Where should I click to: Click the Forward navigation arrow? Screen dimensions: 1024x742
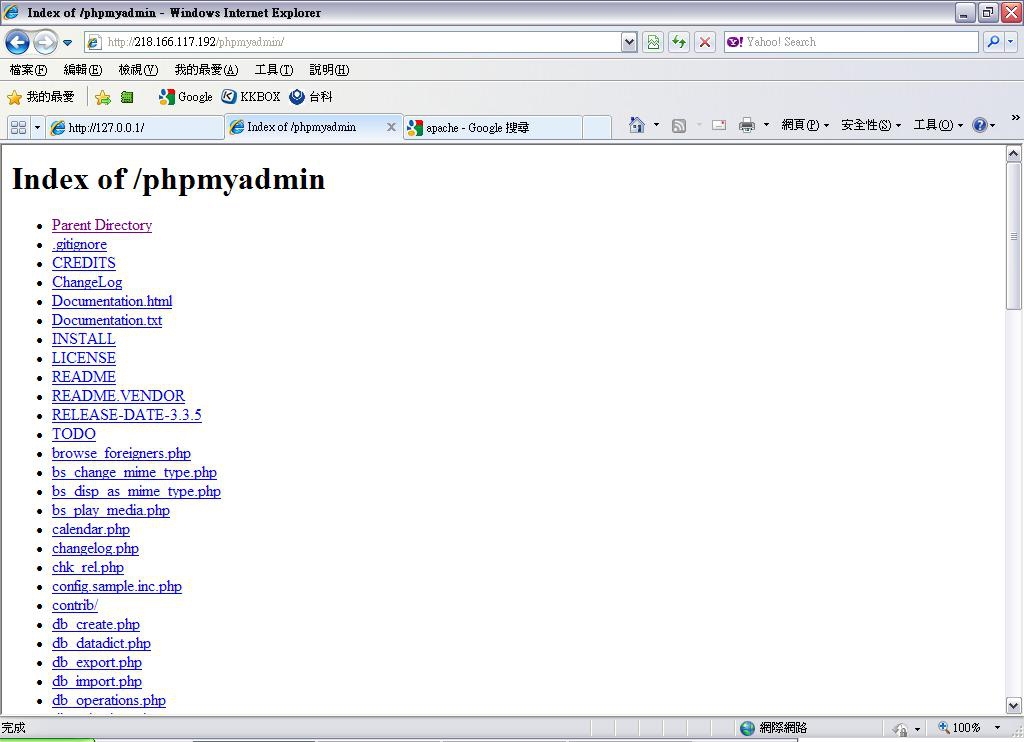pos(45,43)
